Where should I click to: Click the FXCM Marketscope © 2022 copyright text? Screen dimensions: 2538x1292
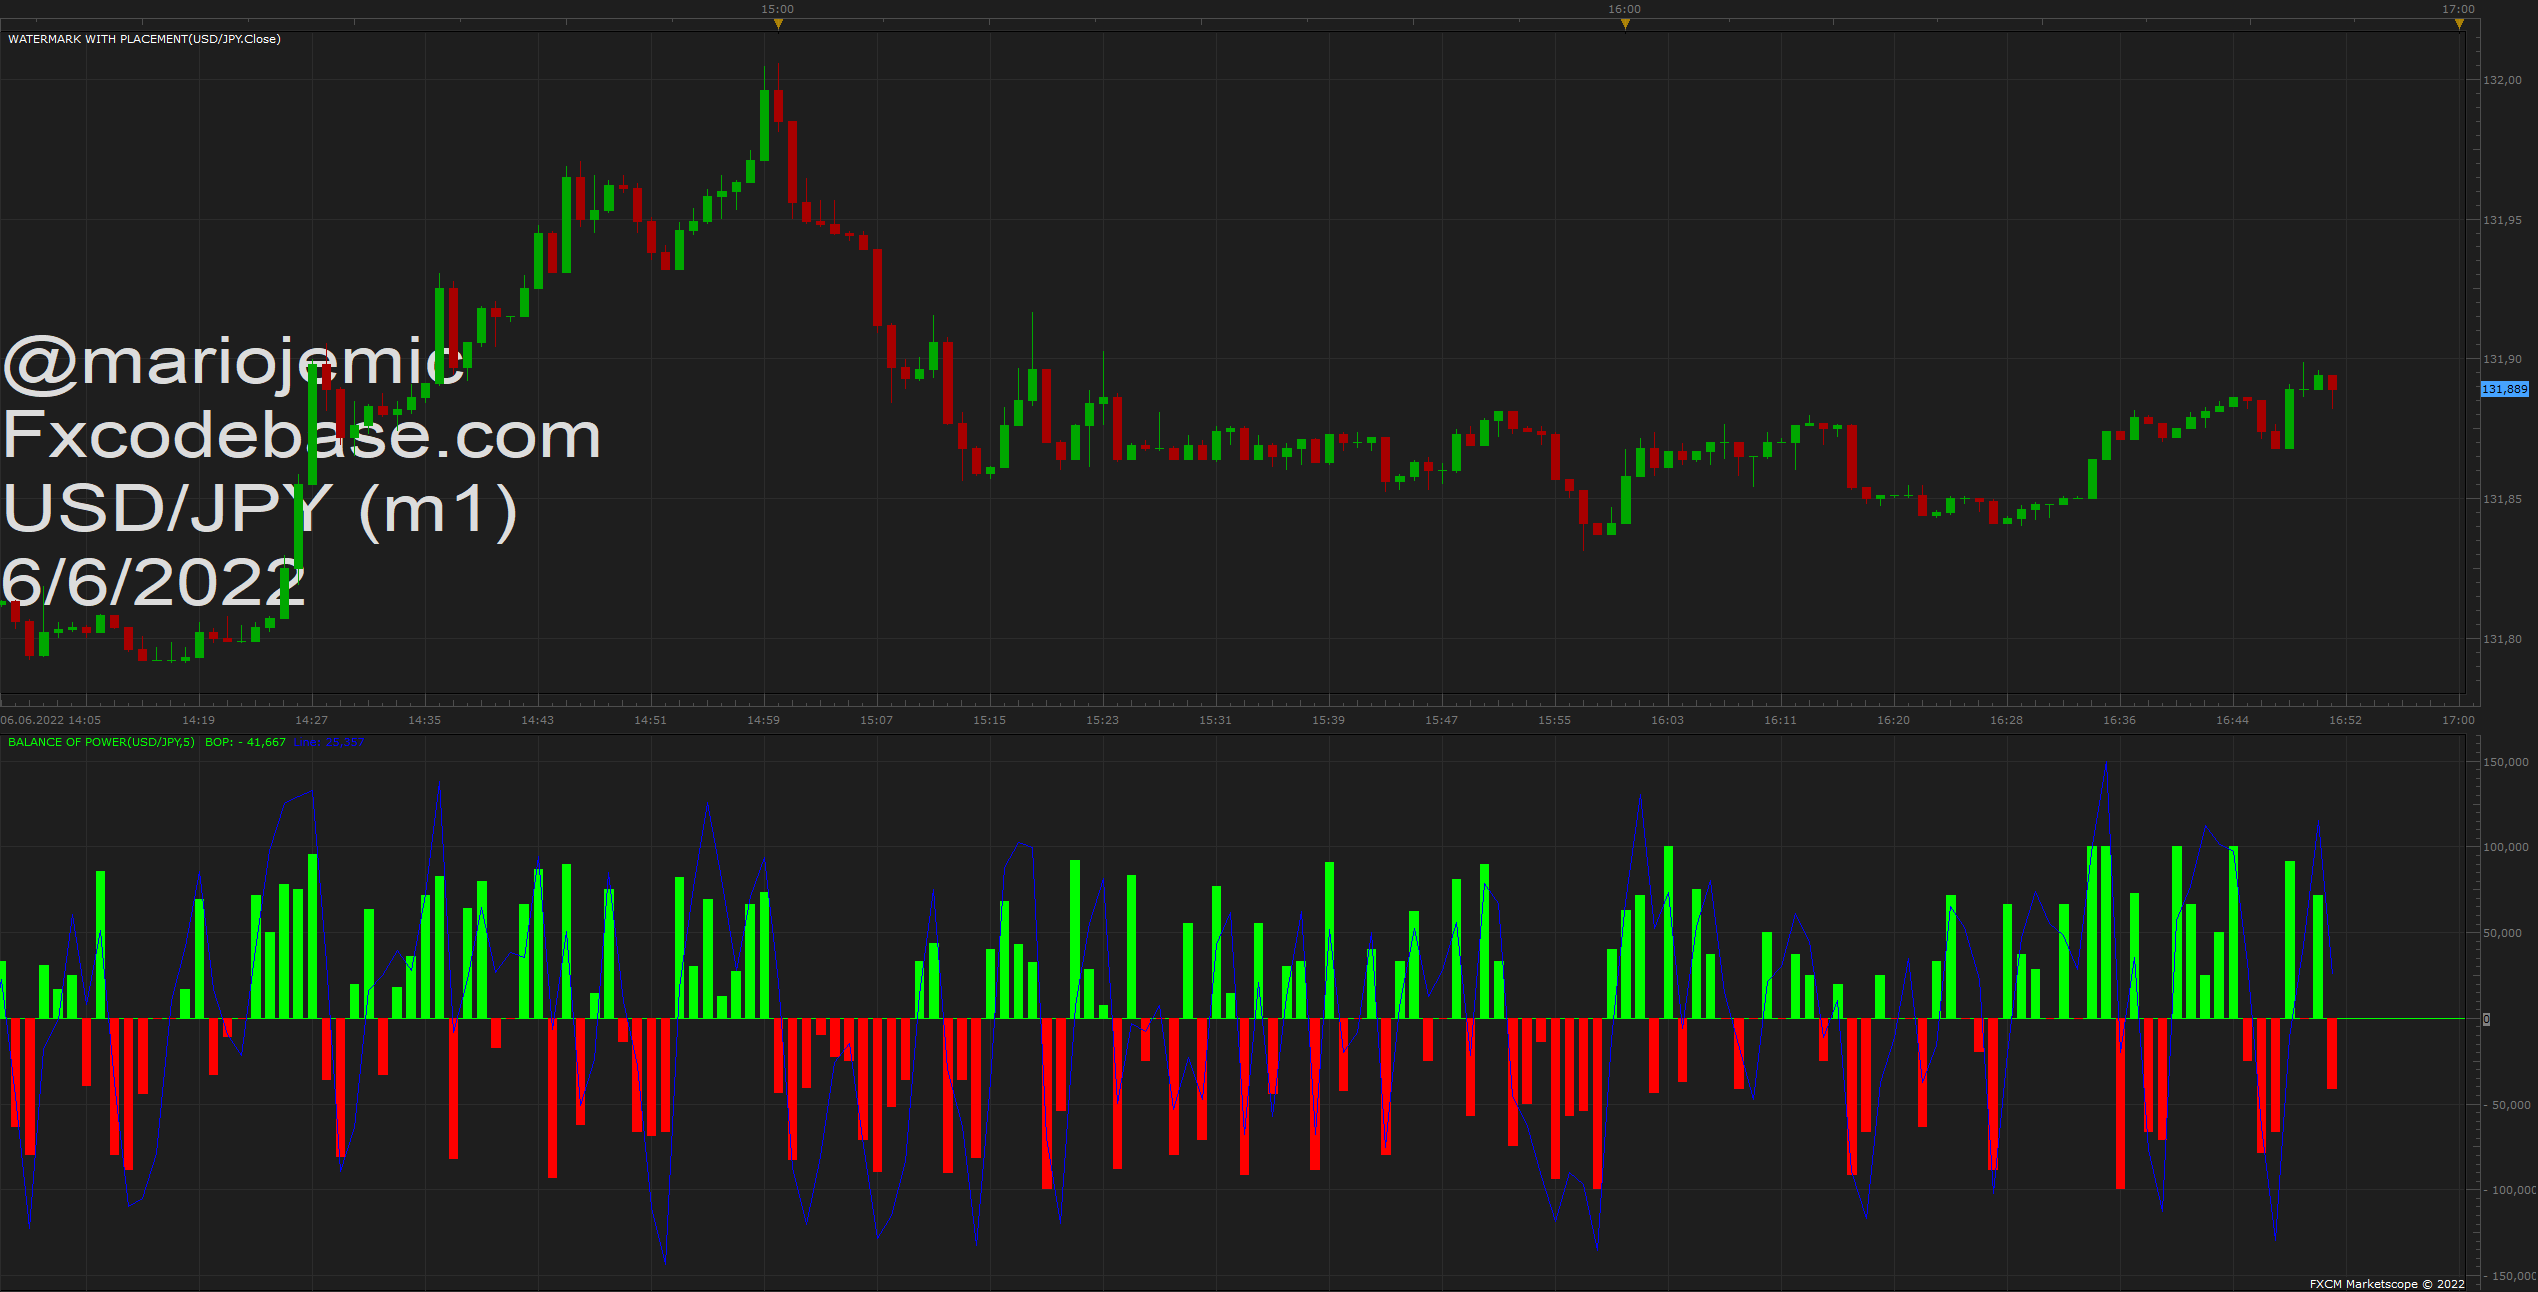point(2387,1284)
